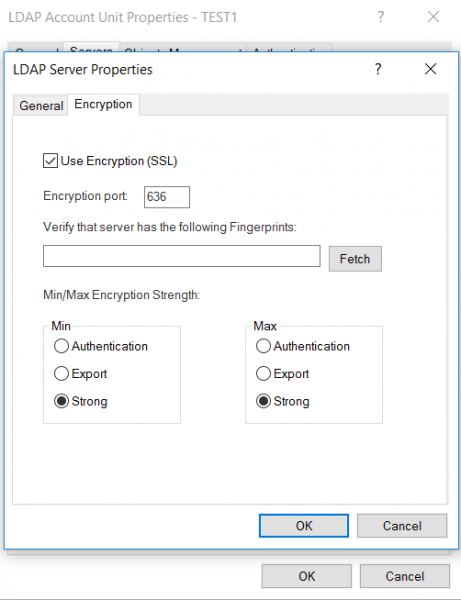Confirm LDAP Server Properties with OK

coord(304,526)
